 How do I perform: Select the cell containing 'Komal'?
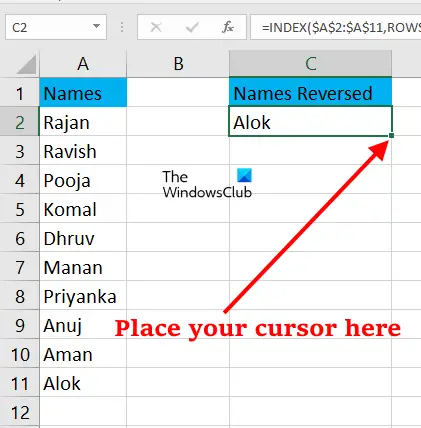83,208
